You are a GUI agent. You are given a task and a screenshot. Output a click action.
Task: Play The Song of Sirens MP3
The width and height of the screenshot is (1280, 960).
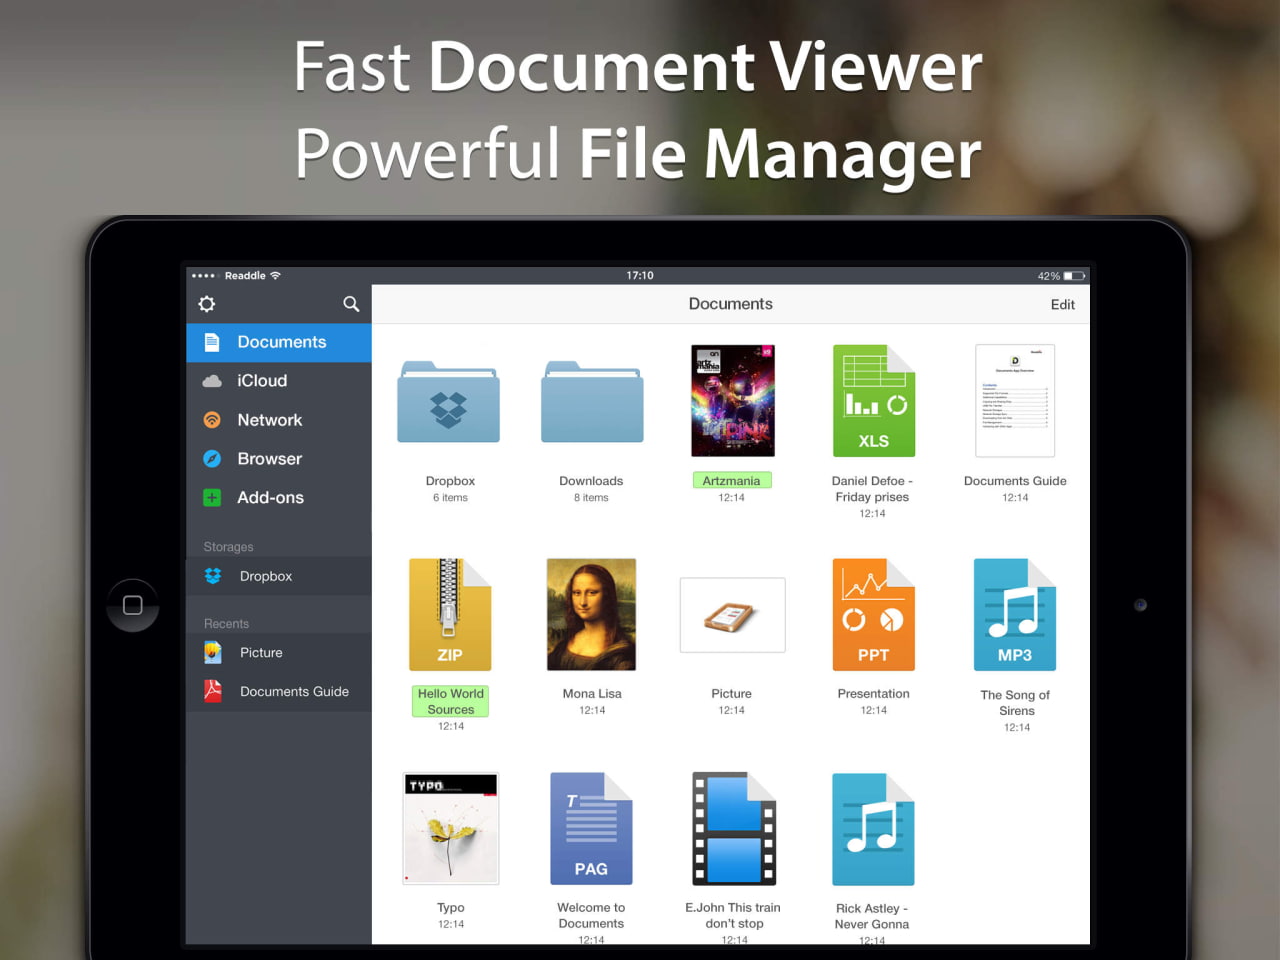(x=1014, y=615)
